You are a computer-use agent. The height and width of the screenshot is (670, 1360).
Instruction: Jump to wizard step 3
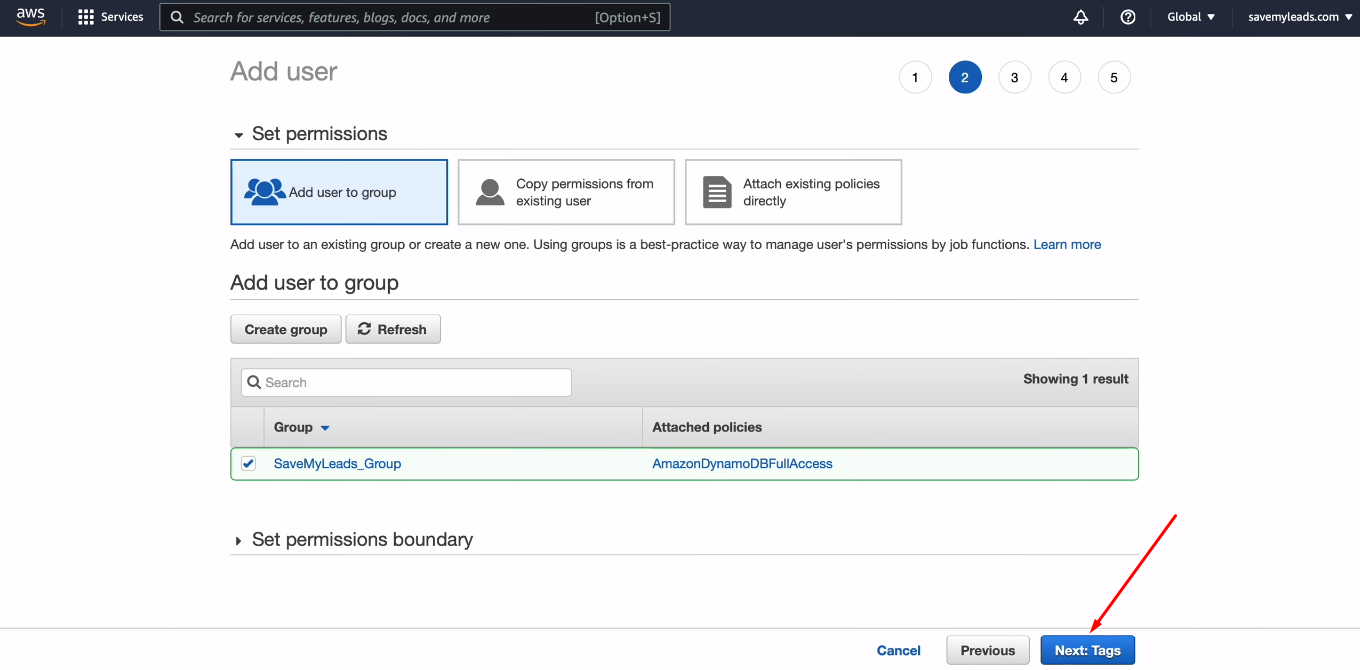coord(1014,78)
